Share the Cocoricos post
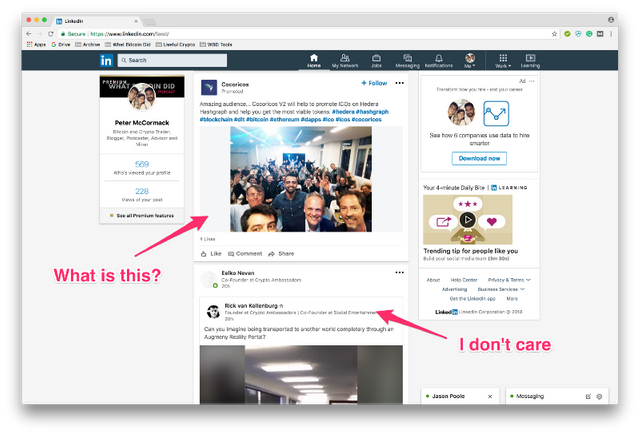Screen dimensions: 640x436 281,254
